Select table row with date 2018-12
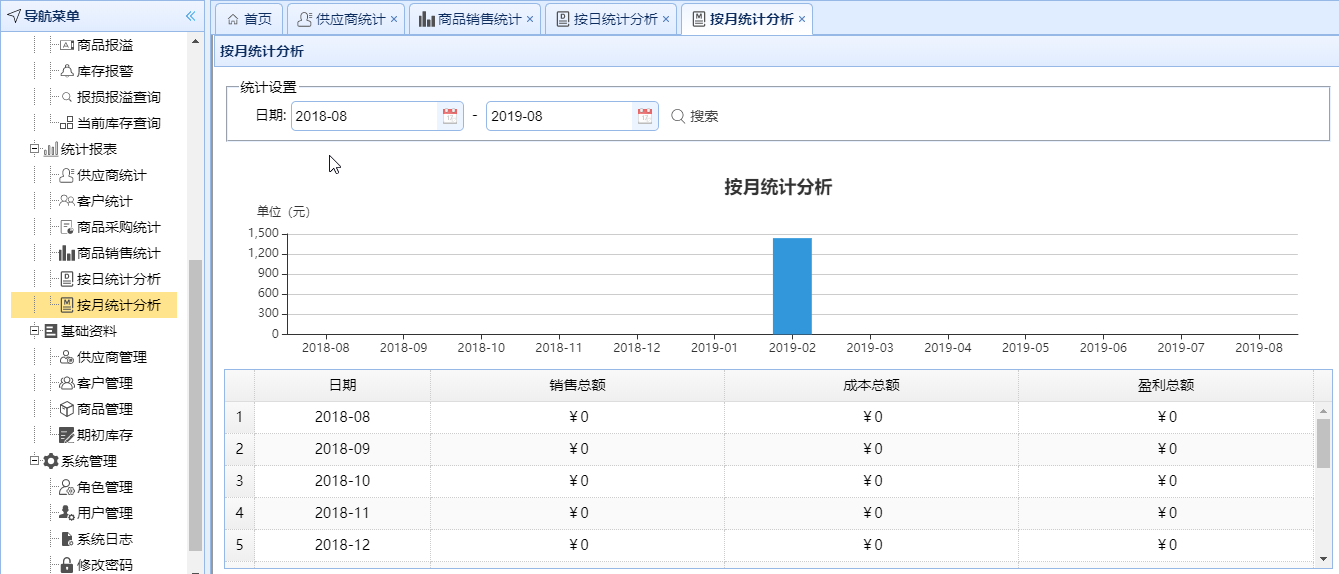1339x574 pixels. (769, 545)
